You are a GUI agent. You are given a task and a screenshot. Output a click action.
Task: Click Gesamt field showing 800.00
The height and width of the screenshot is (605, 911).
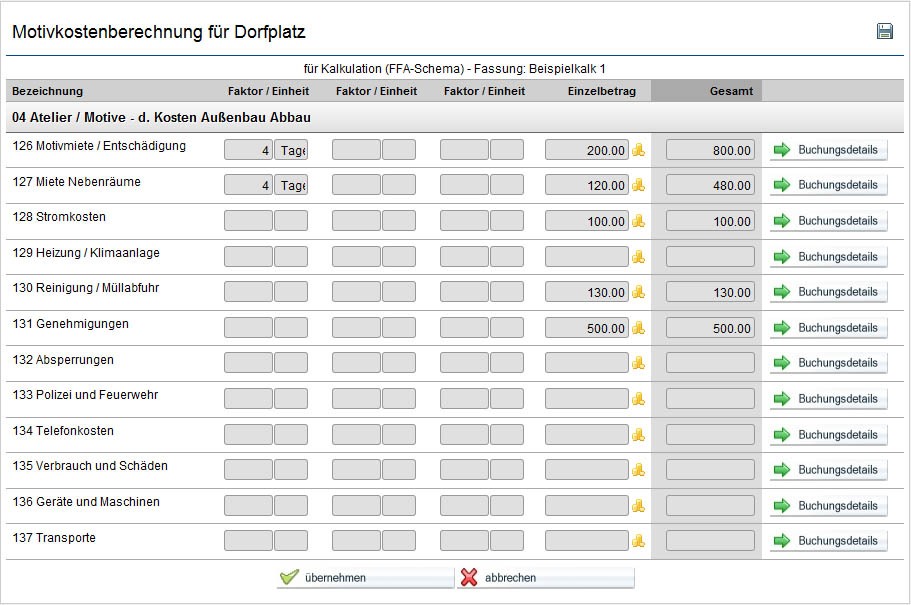pos(710,150)
